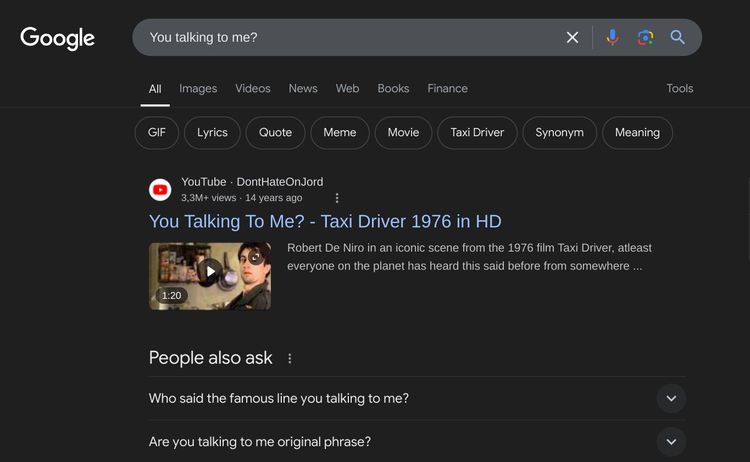The height and width of the screenshot is (462, 750).
Task: Click the Google logo
Action: [x=57, y=38]
